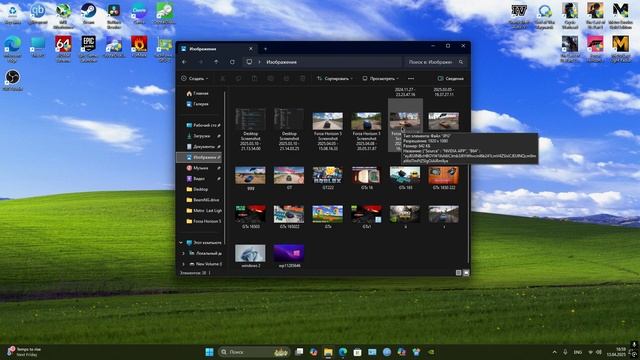This screenshot has height=360, width=640.
Task: Select Изображения in the sidebar
Action: tap(200, 157)
